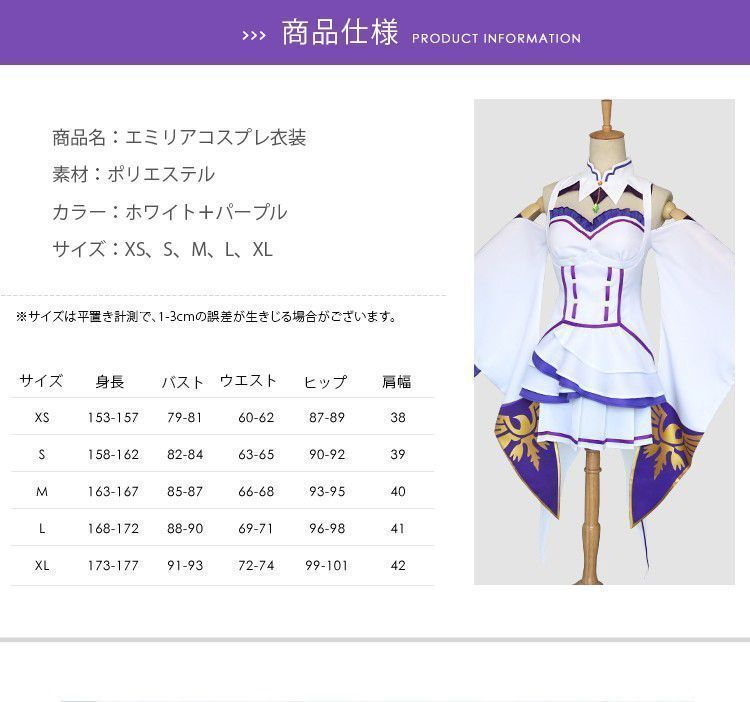This screenshot has width=750, height=702.
Task: Click bust value 79-81
Action: pos(185,417)
